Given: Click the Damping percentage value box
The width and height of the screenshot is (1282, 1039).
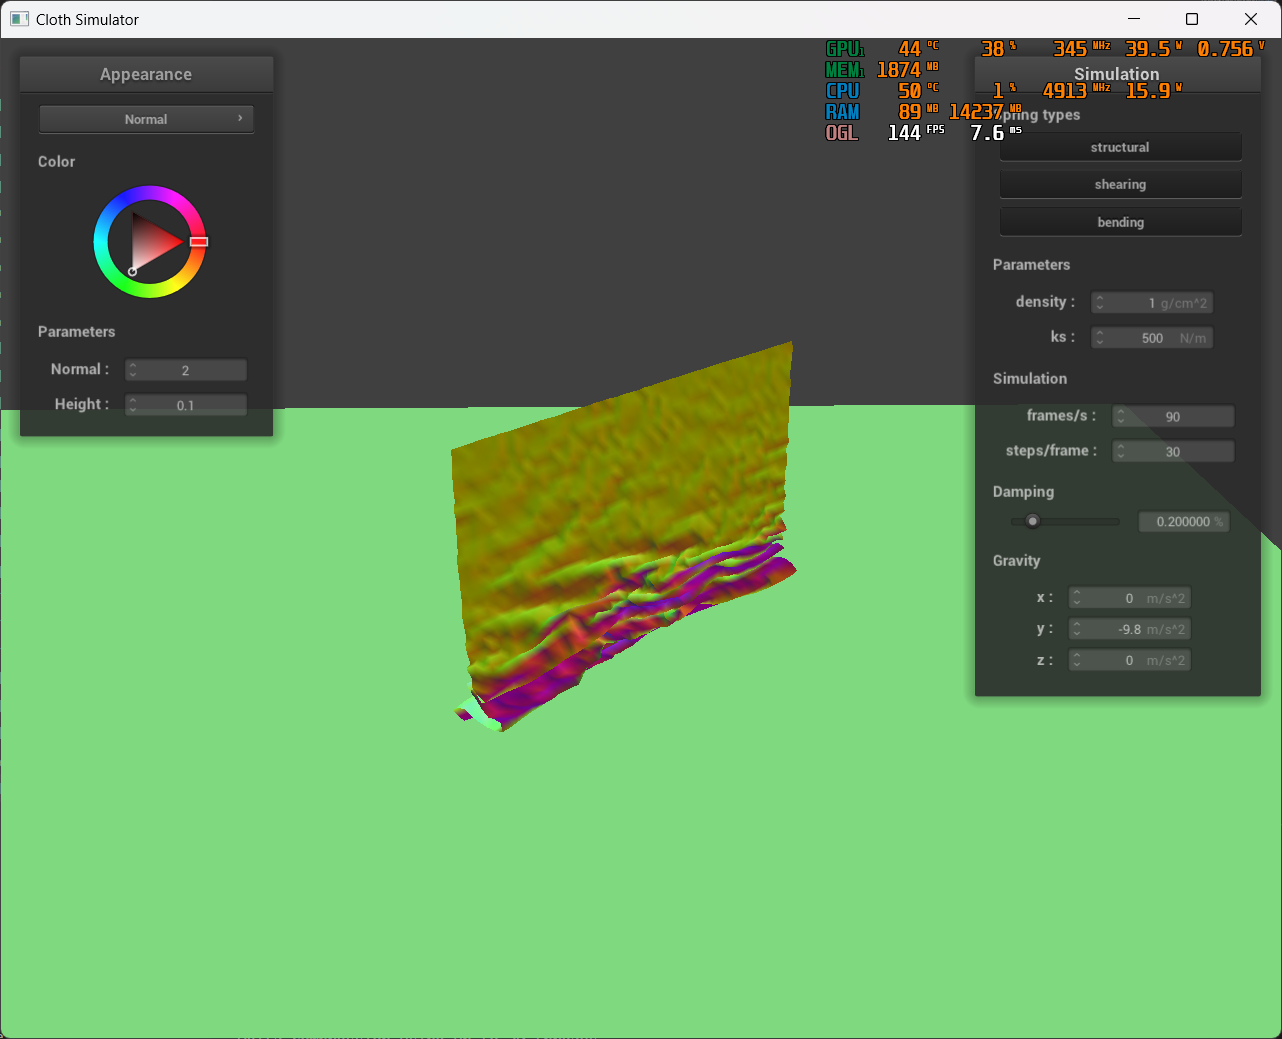Looking at the screenshot, I should coord(1184,521).
